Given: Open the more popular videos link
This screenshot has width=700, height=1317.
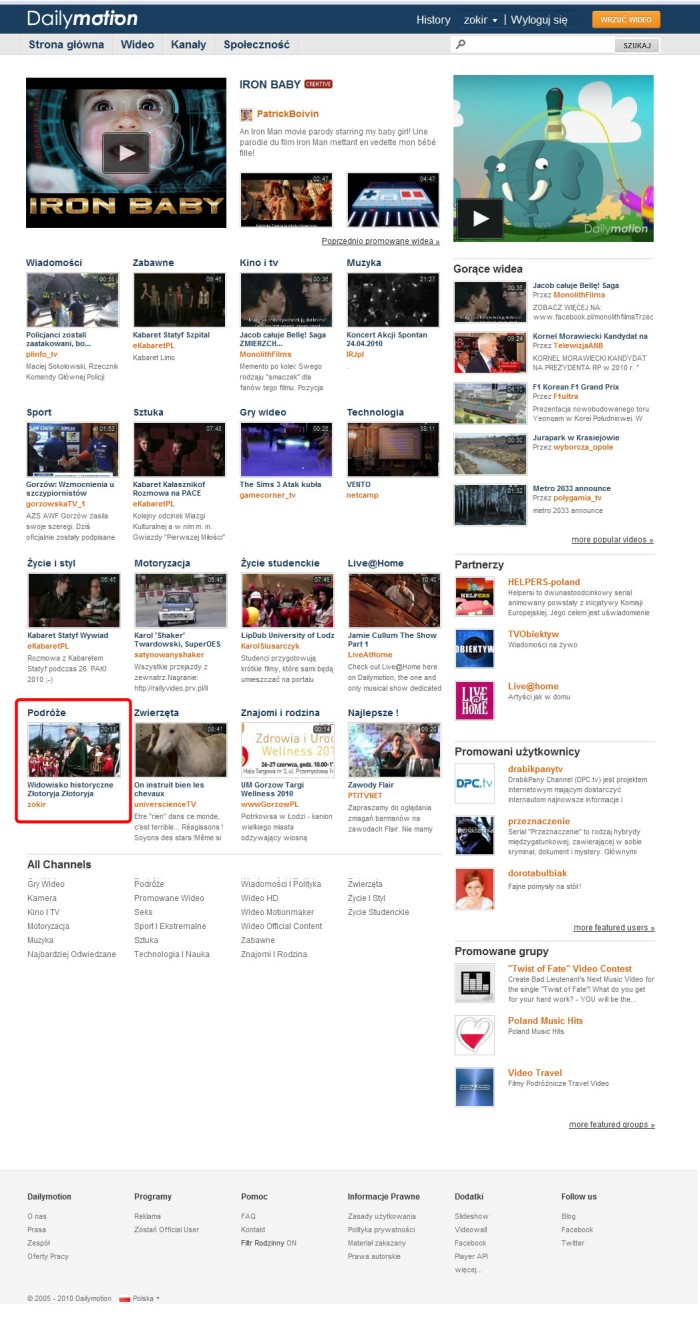Looking at the screenshot, I should (612, 540).
